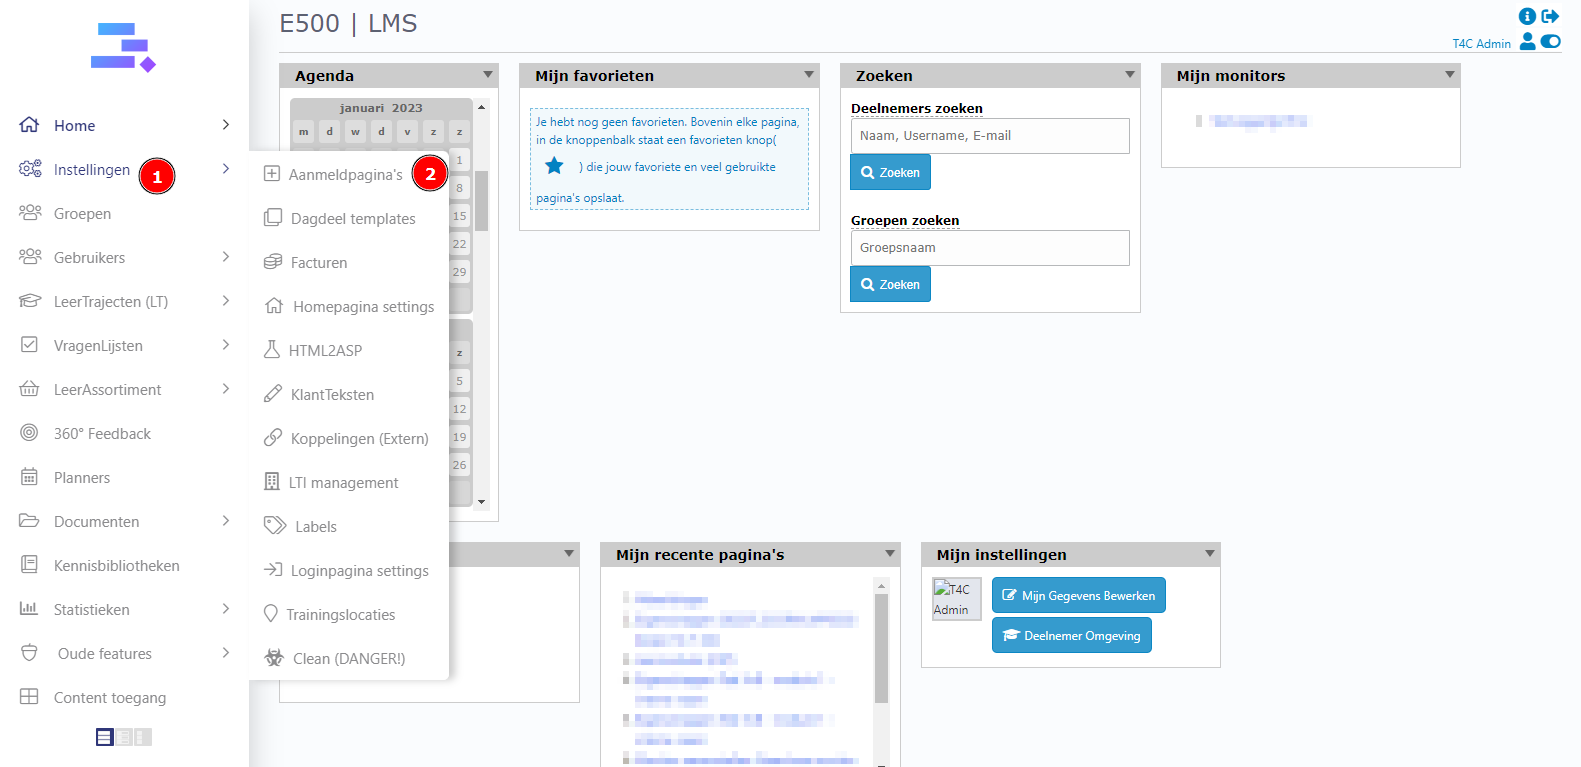Click the Mijn Gegevens Bewerken button
Screen dimensions: 1581x767
[x=1078, y=595]
